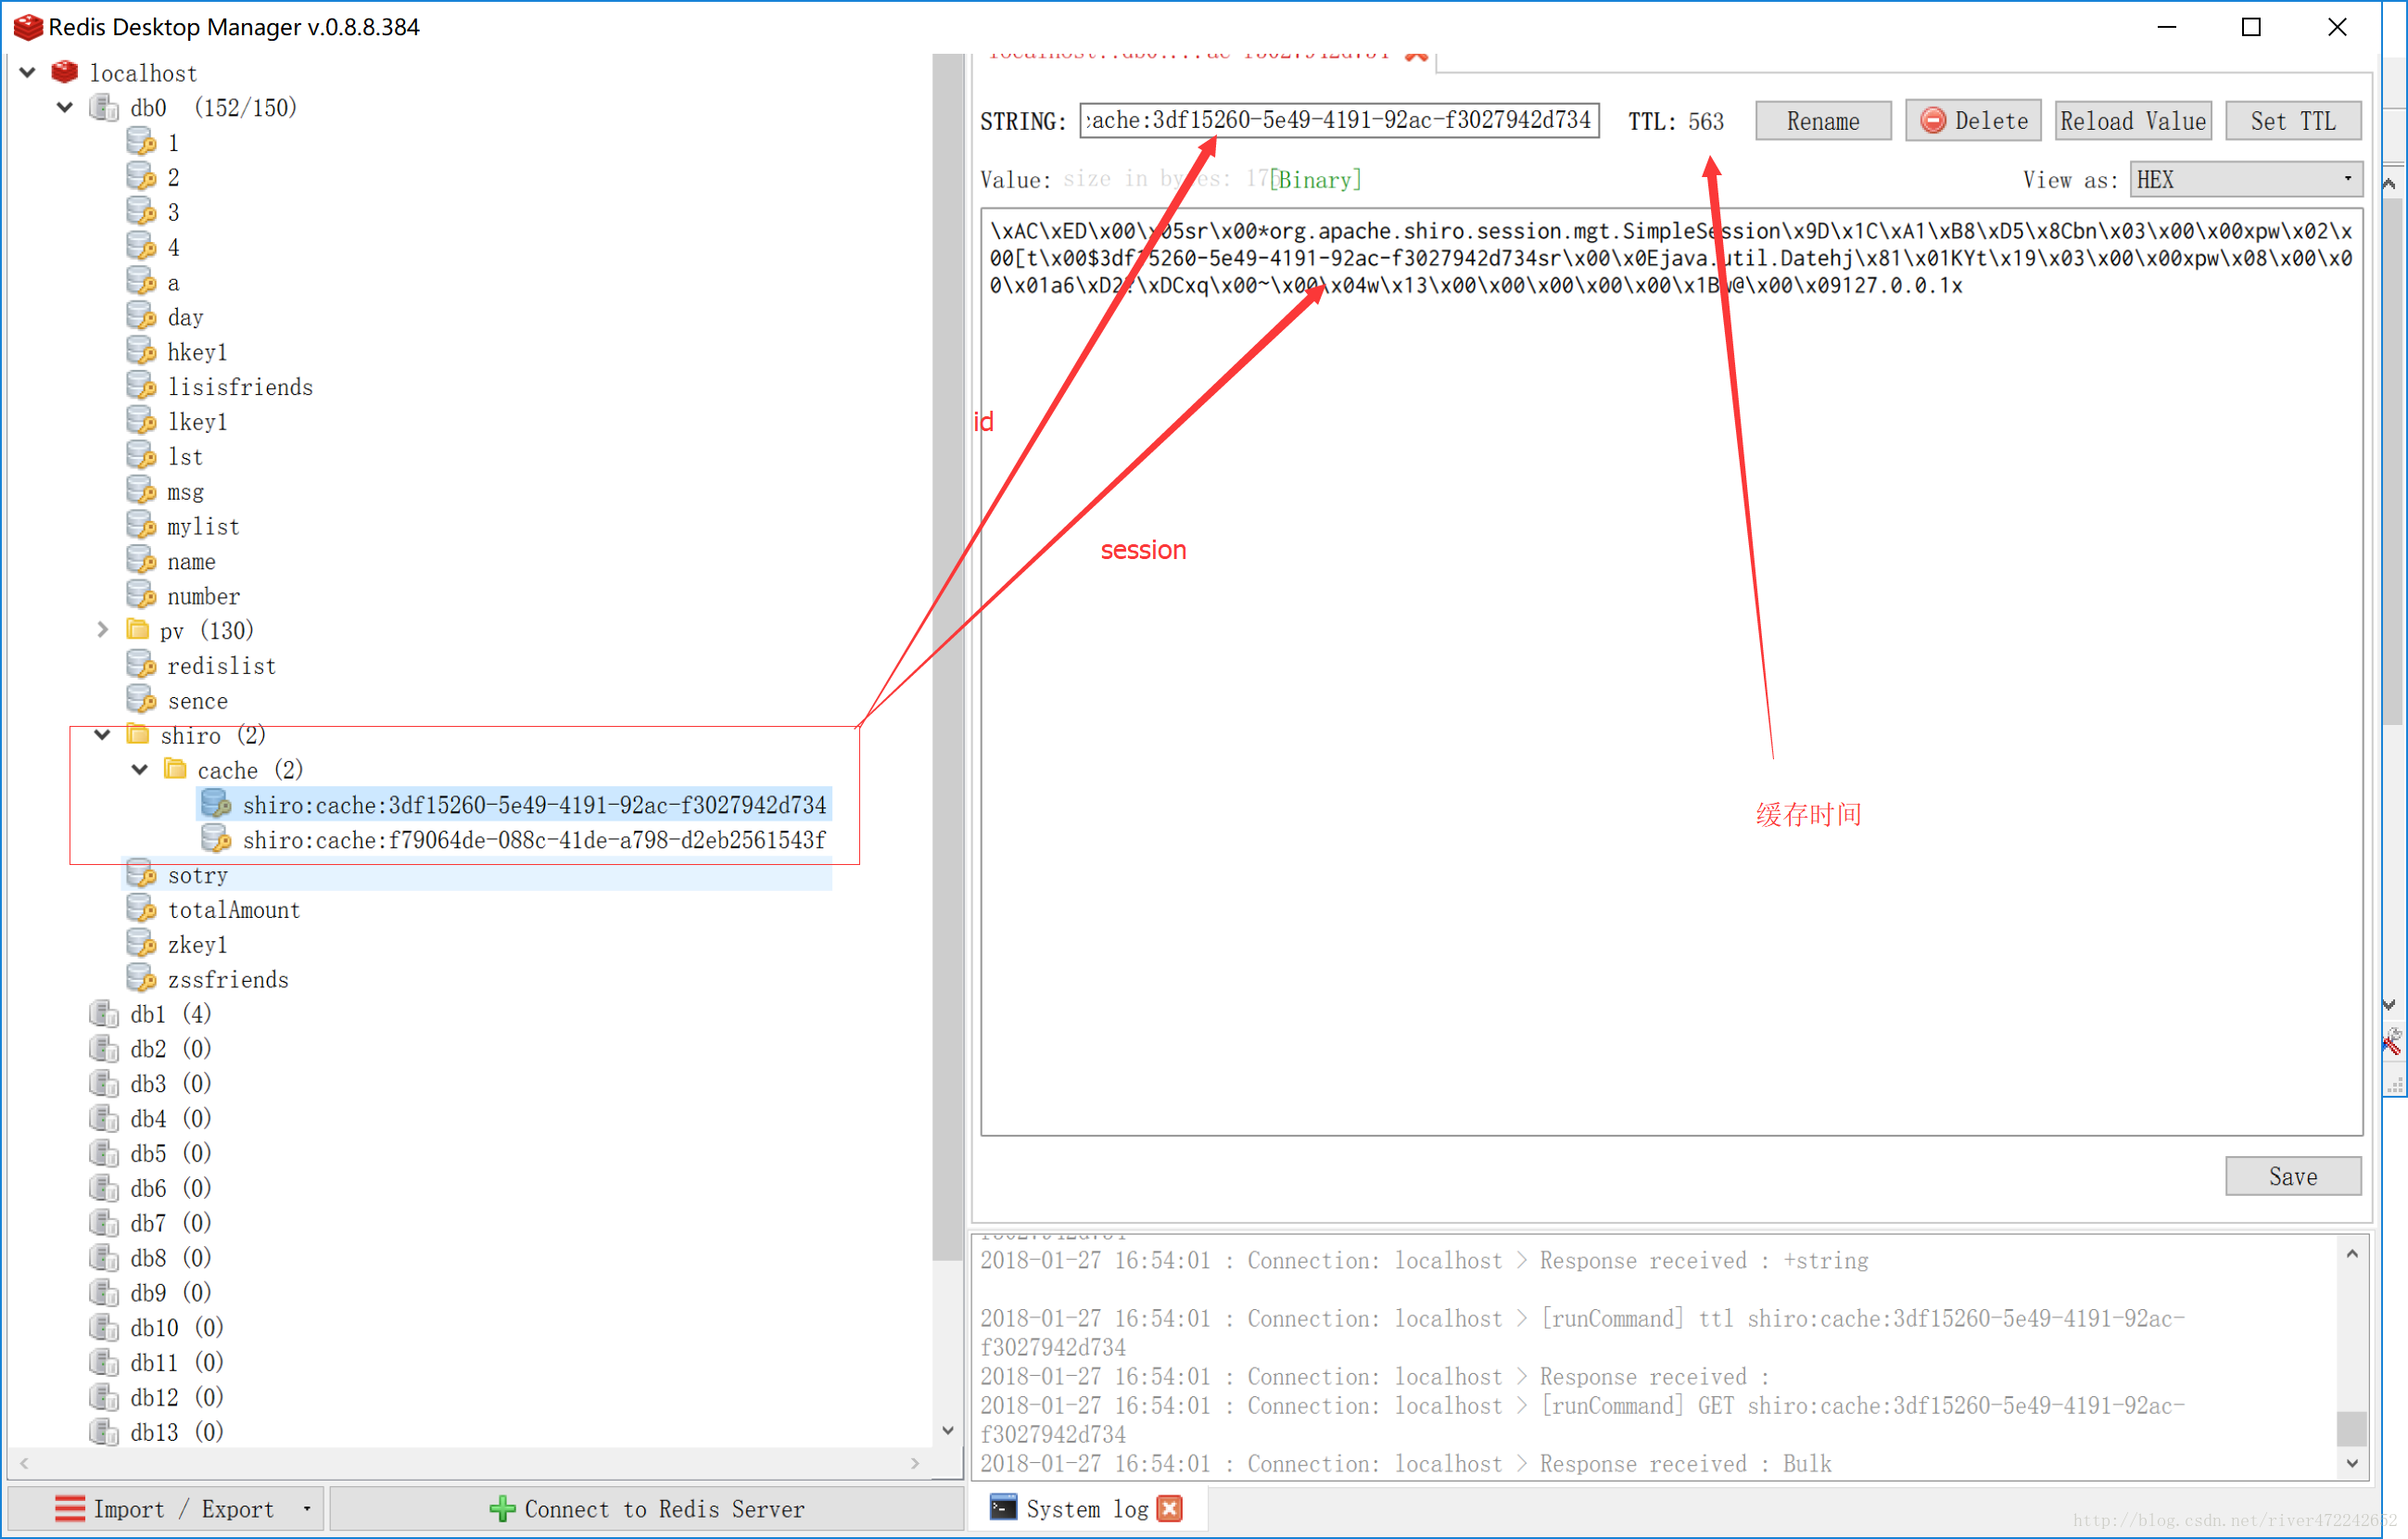Click Reload Value button
The image size is (2408, 1539).
2132,121
